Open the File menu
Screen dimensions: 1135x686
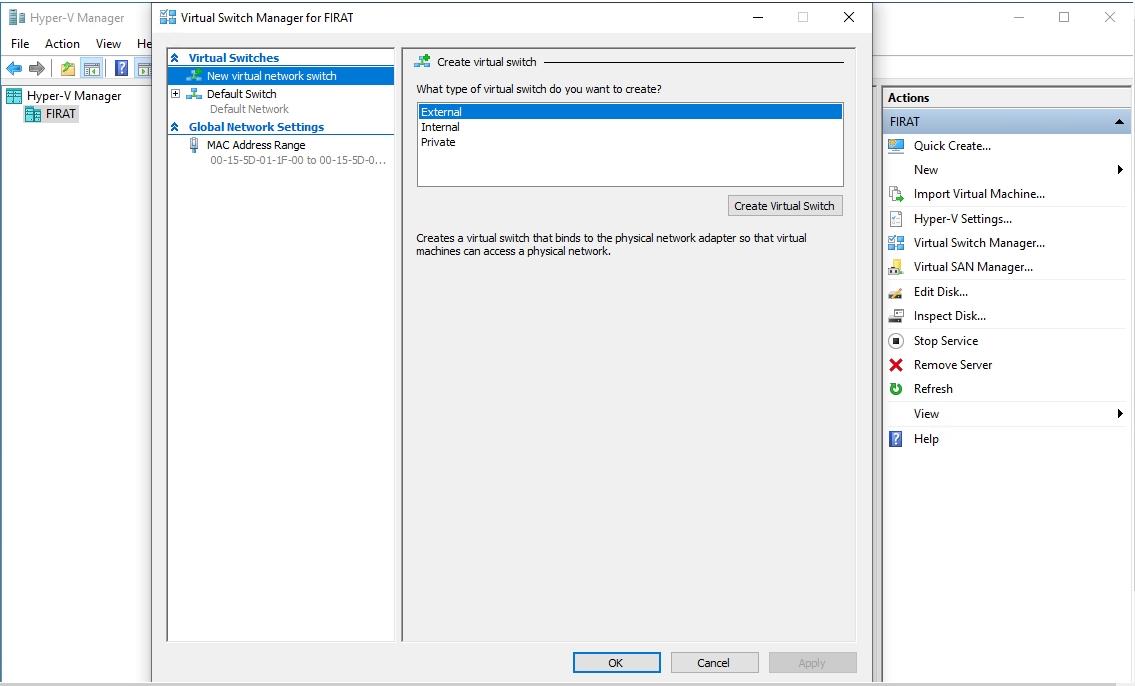20,43
